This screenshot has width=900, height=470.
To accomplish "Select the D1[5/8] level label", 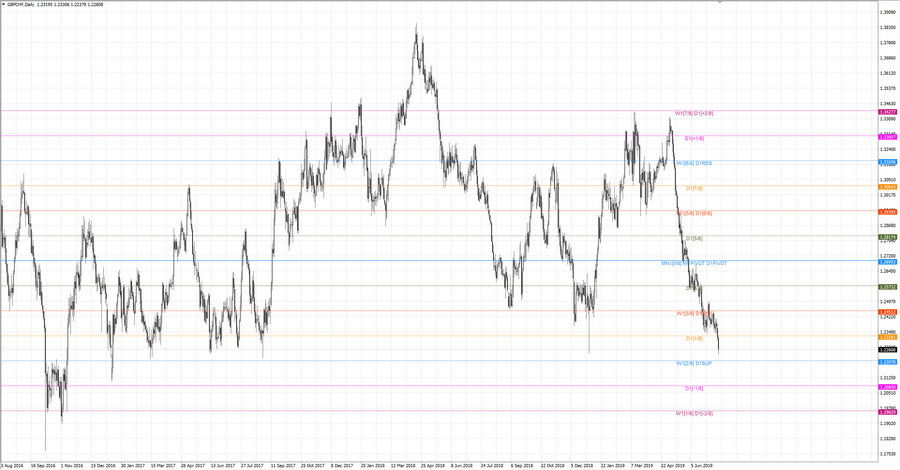I will click(694, 238).
